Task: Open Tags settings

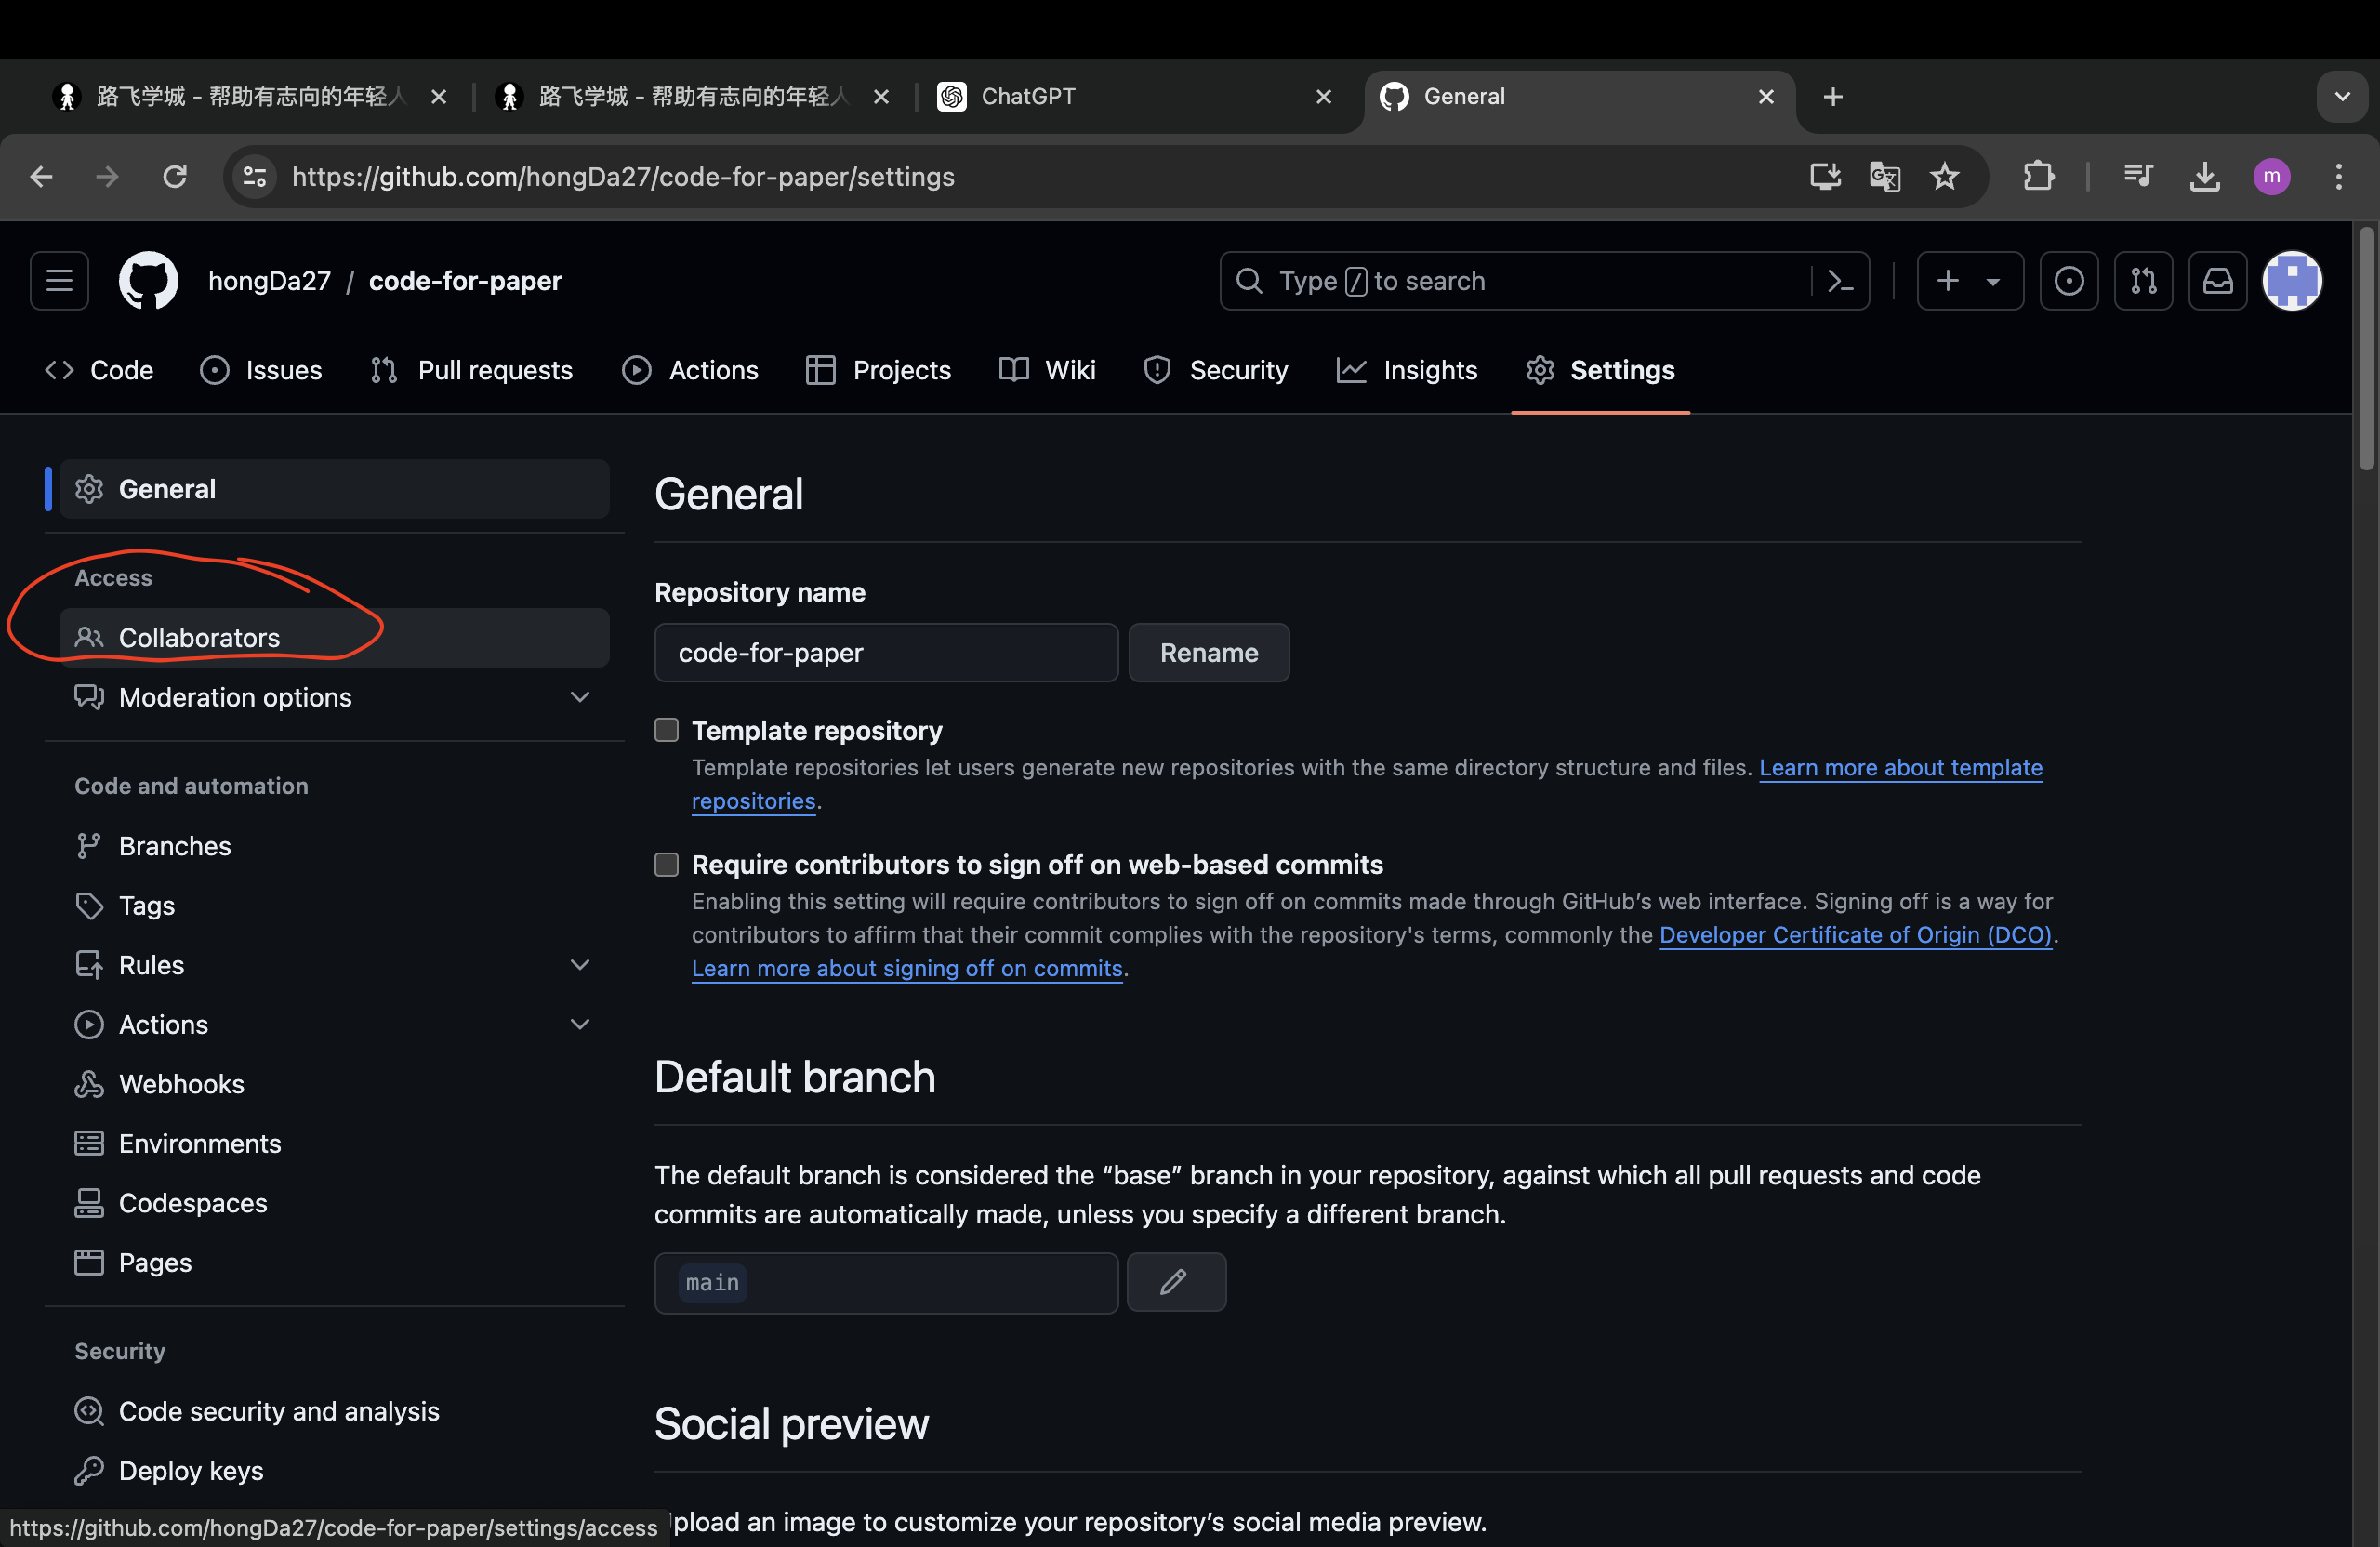Action: click(x=334, y=905)
